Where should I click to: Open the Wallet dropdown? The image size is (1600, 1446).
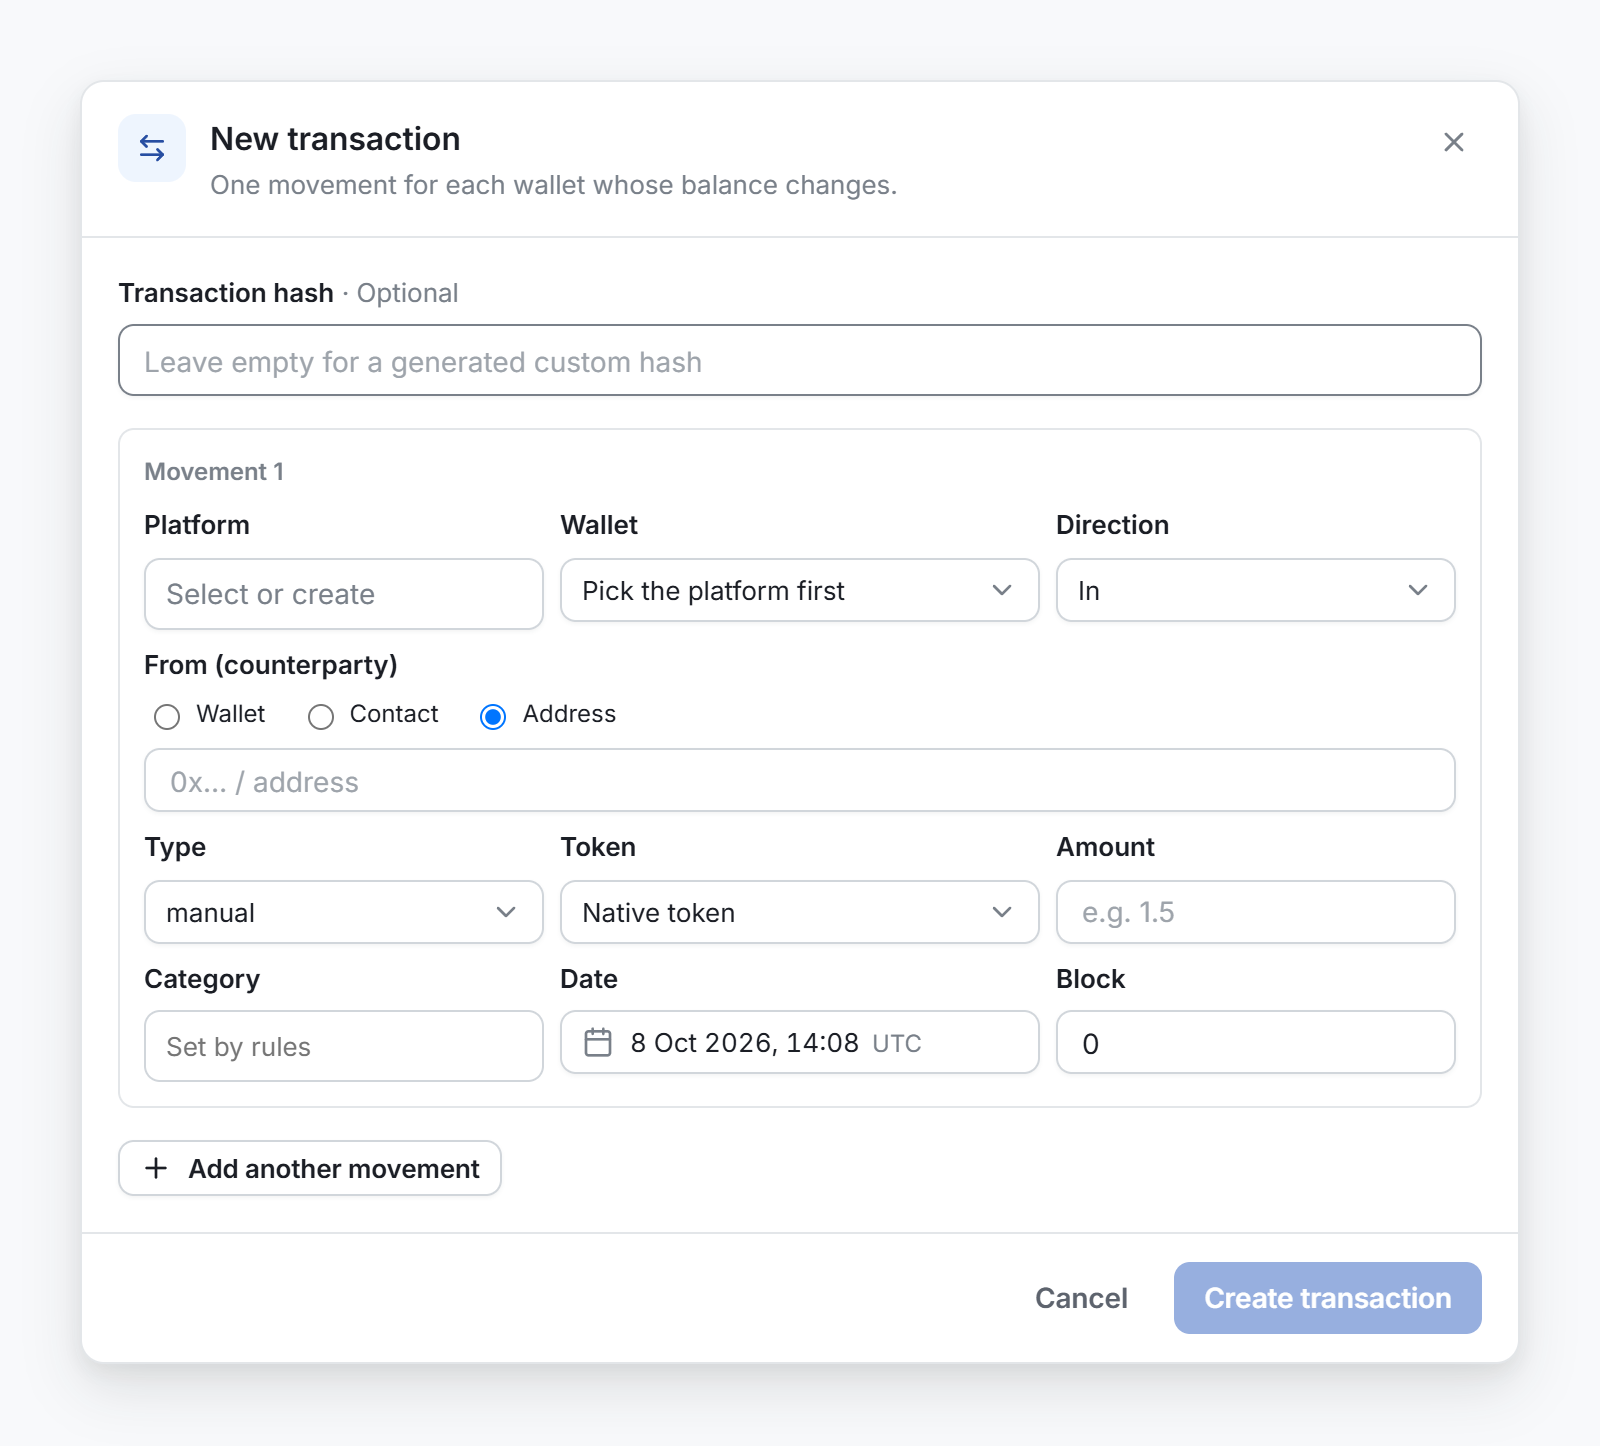pos(799,590)
